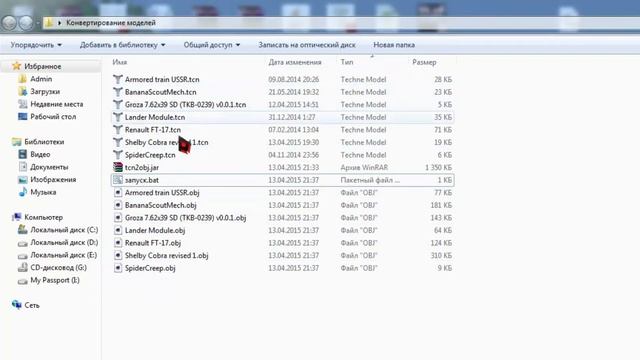Click Конвертирование моделей in the address bar

[x=111, y=23]
